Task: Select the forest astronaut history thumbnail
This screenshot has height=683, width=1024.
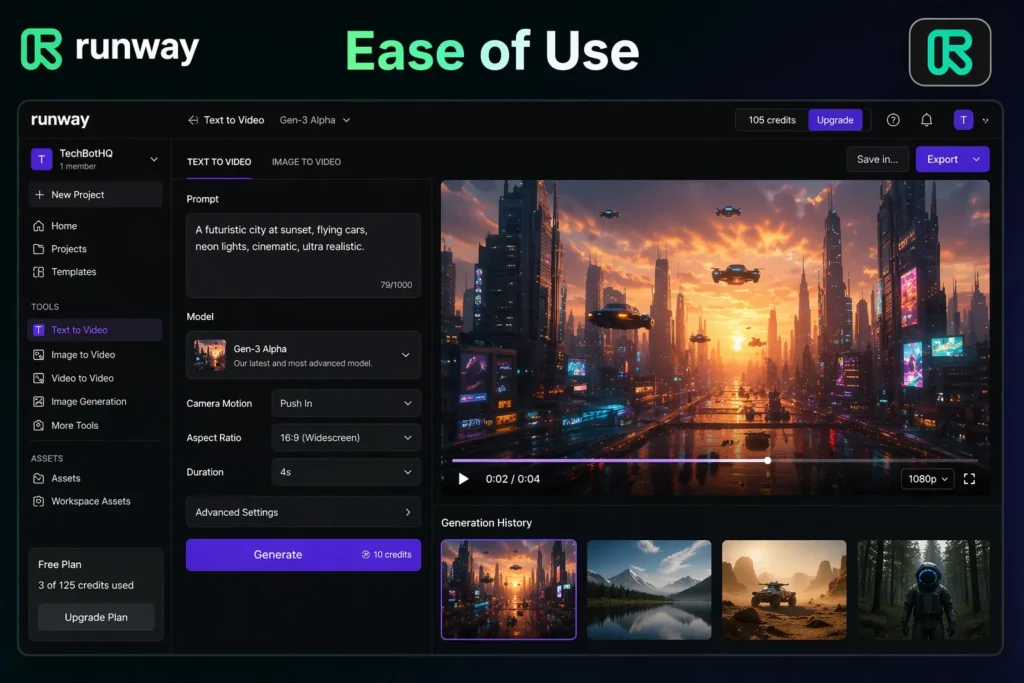Action: (x=923, y=589)
